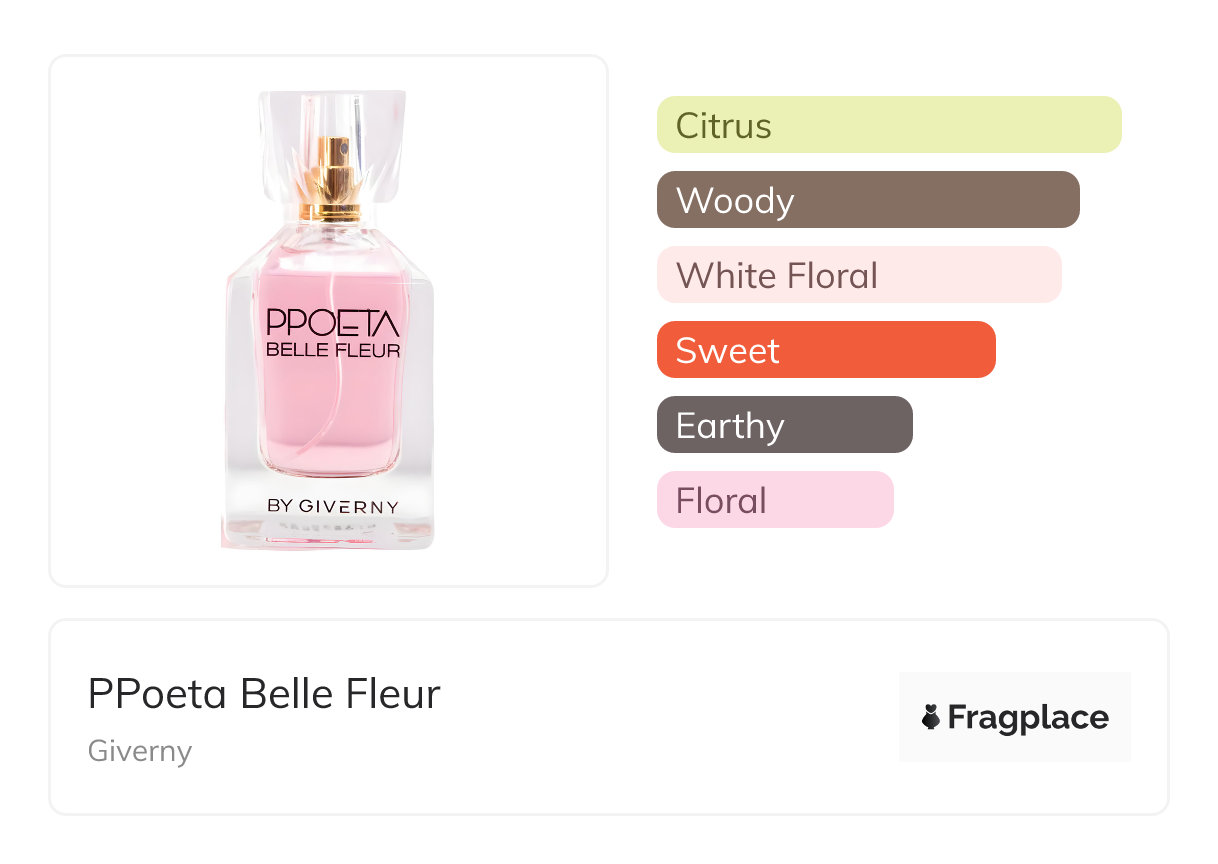Click BELLE FLEUR text on the bottle
Image resolution: width=1218 pixels, height=864 pixels.
click(x=333, y=350)
